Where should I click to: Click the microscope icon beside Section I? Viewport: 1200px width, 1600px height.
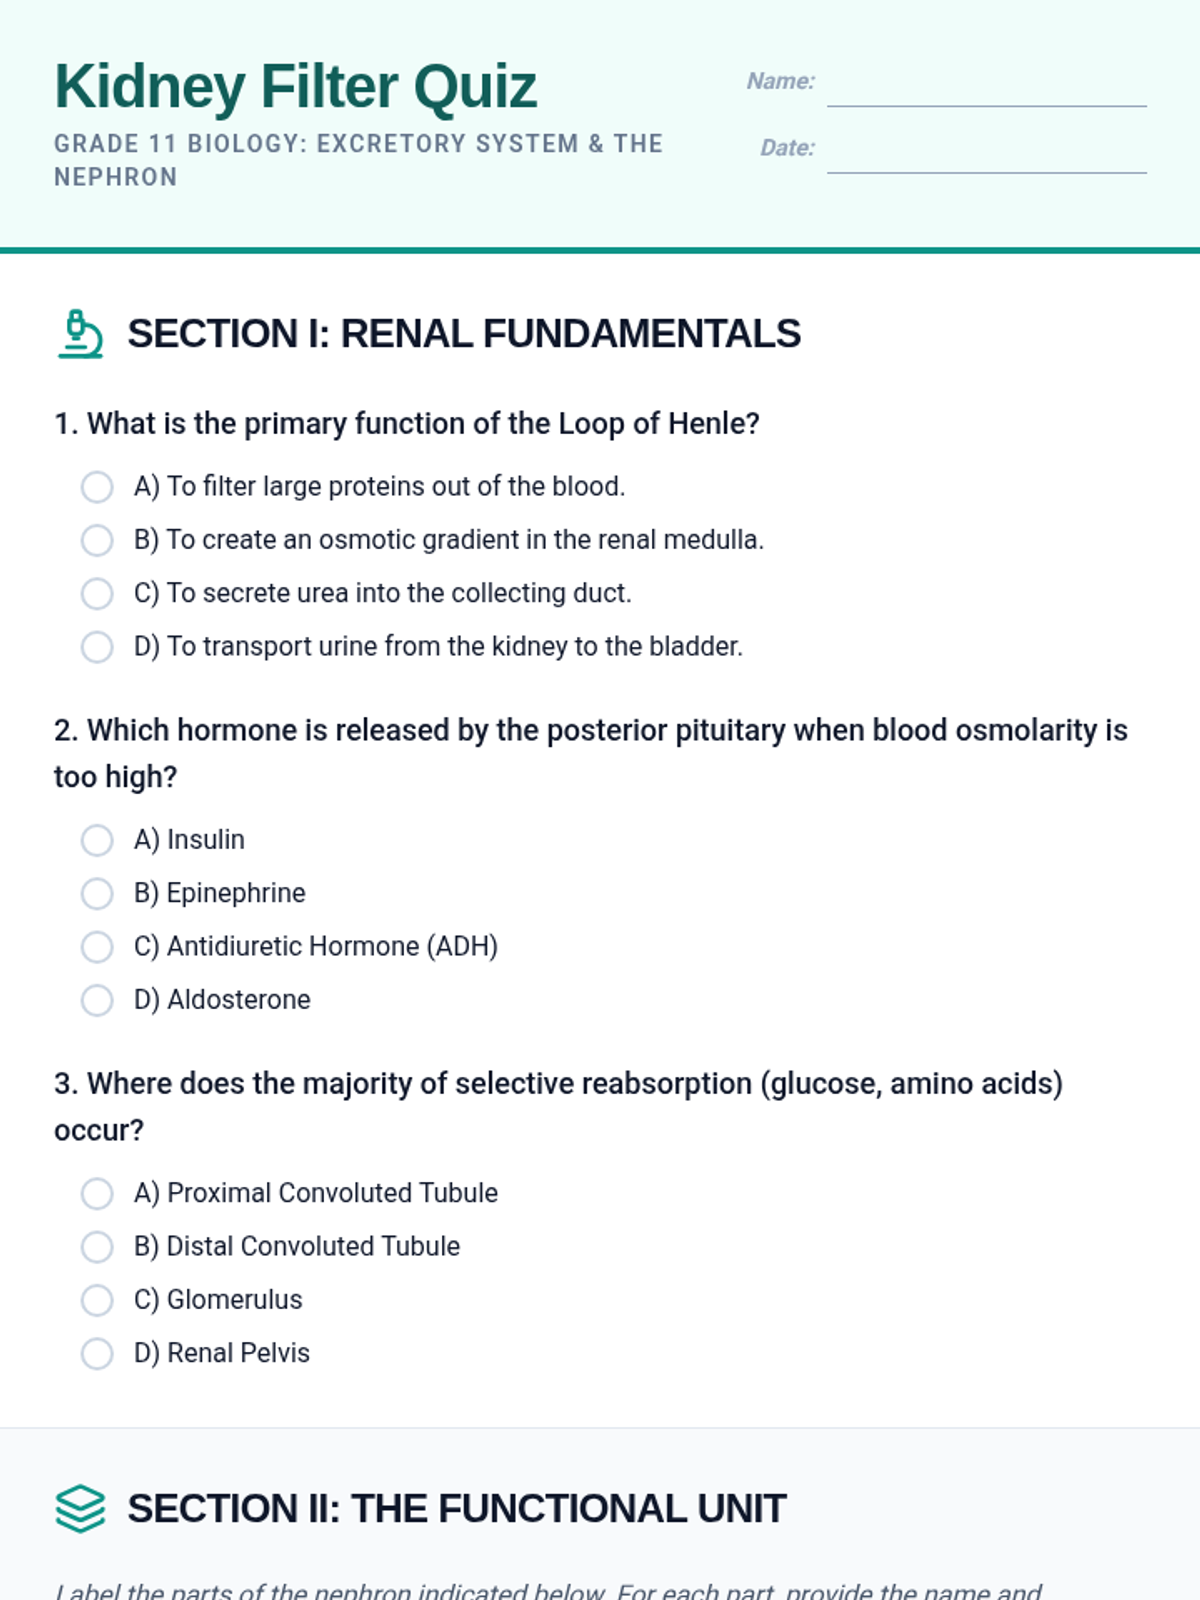[x=80, y=334]
